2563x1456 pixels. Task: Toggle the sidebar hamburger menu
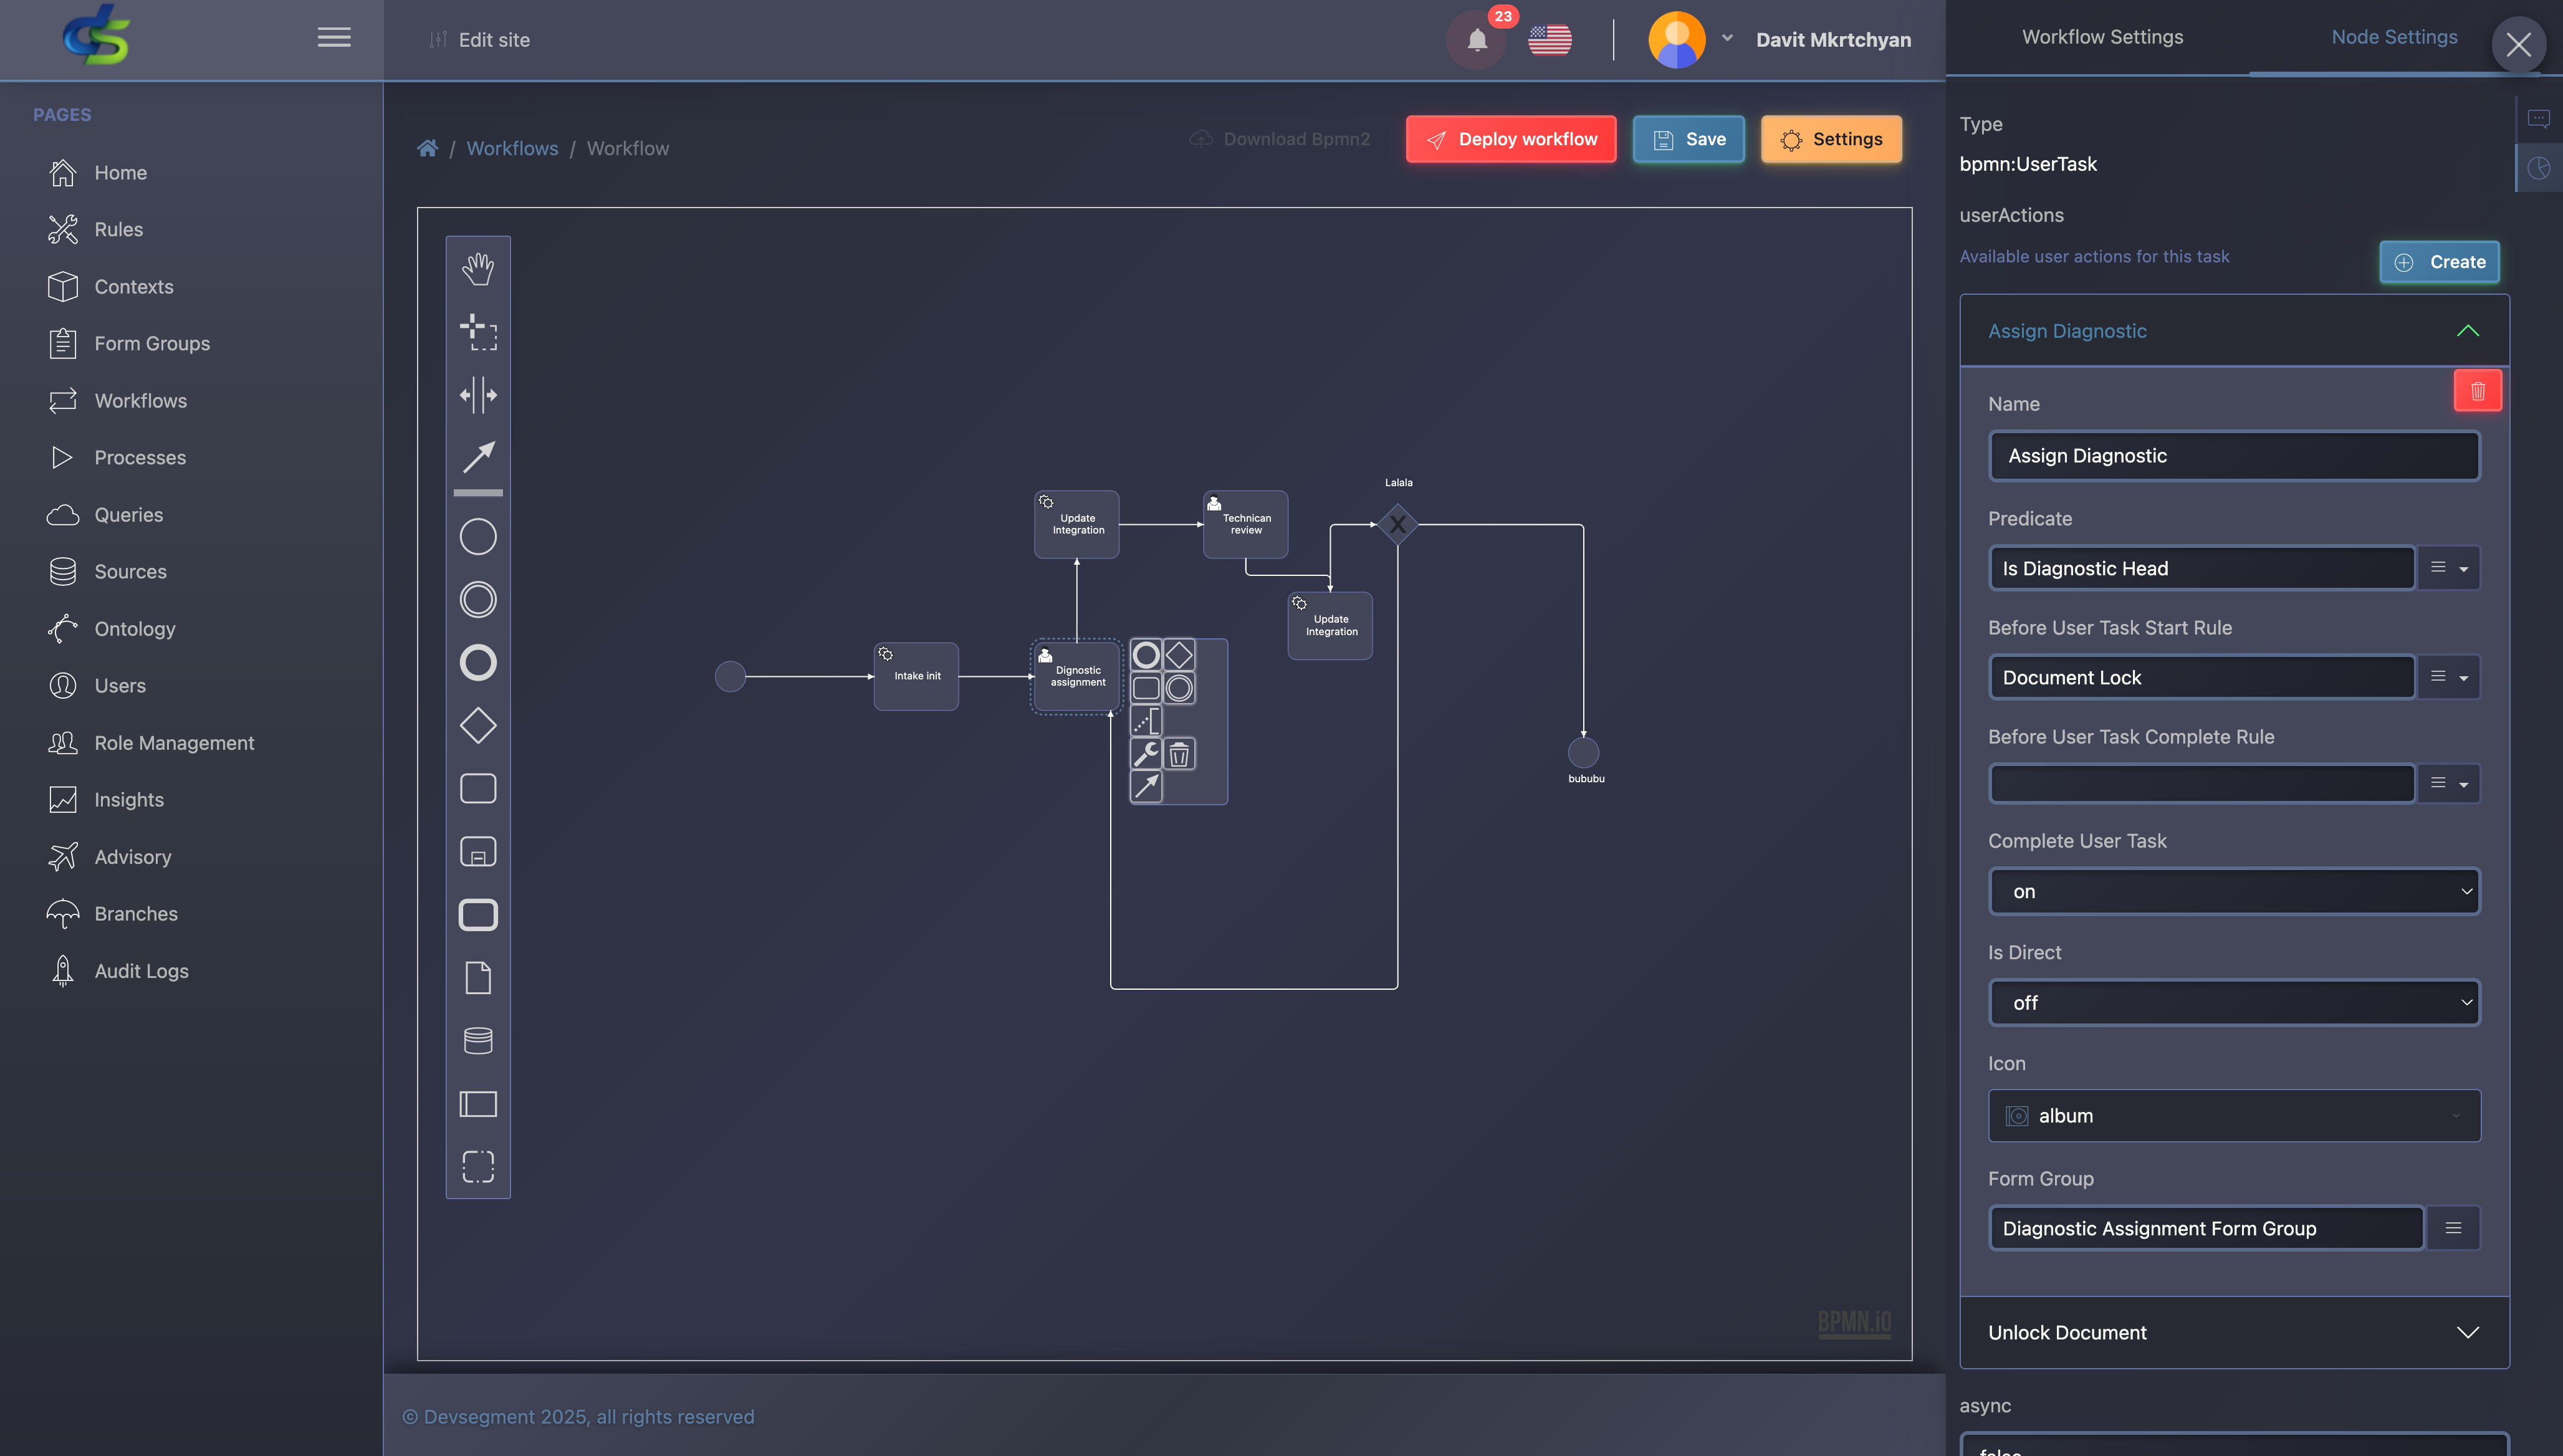click(334, 38)
